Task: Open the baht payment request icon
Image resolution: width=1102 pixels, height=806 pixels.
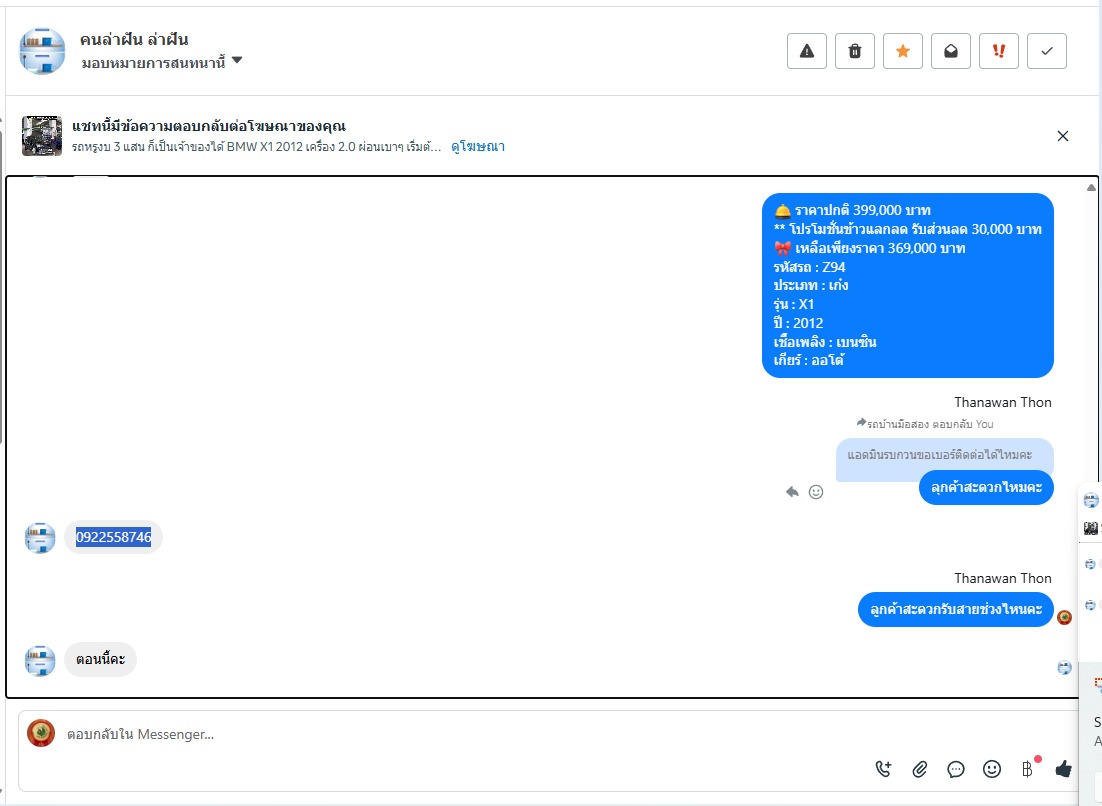Action: pos(1028,769)
